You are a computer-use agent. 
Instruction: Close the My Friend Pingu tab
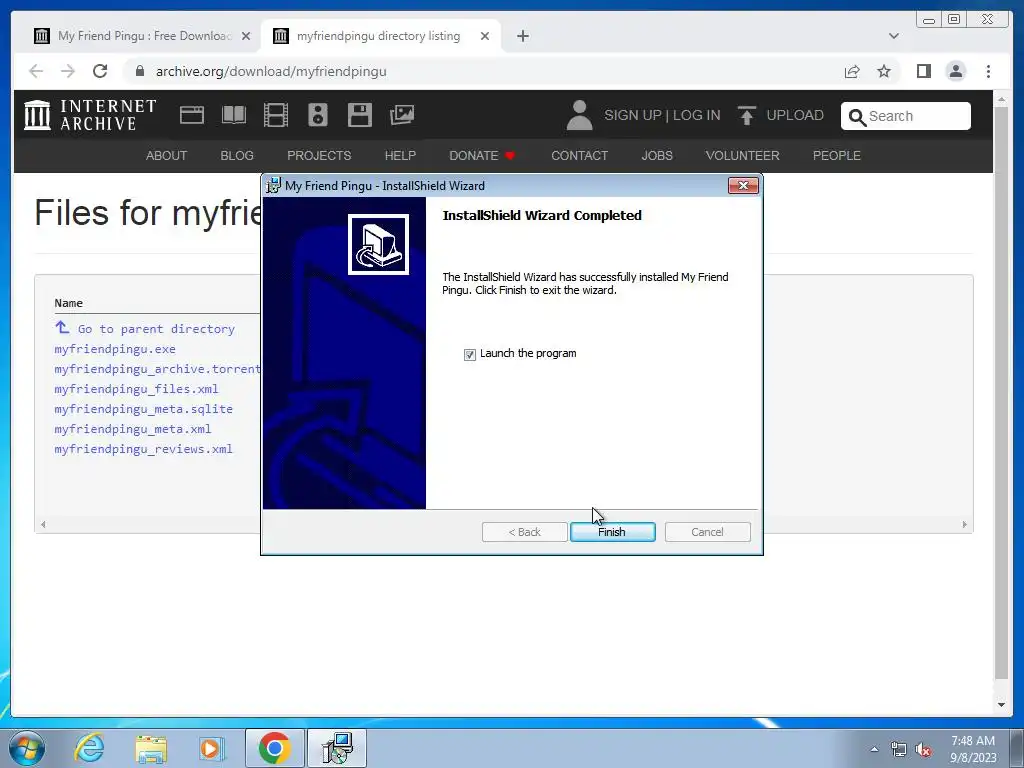[x=246, y=36]
